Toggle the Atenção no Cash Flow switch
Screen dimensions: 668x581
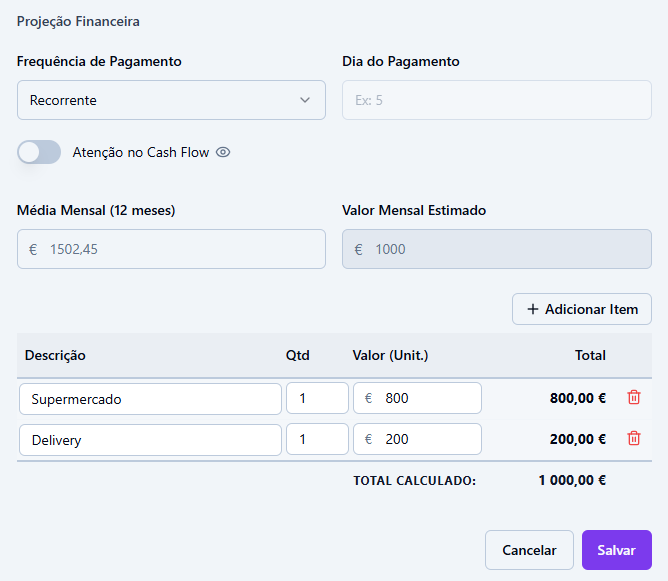(39, 152)
